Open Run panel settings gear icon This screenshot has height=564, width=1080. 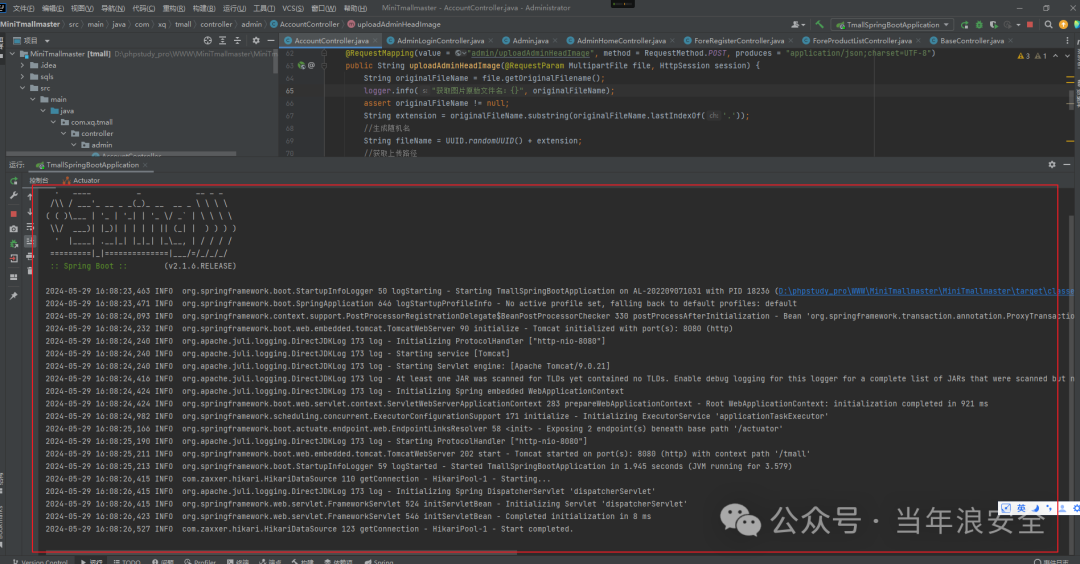[1052, 165]
